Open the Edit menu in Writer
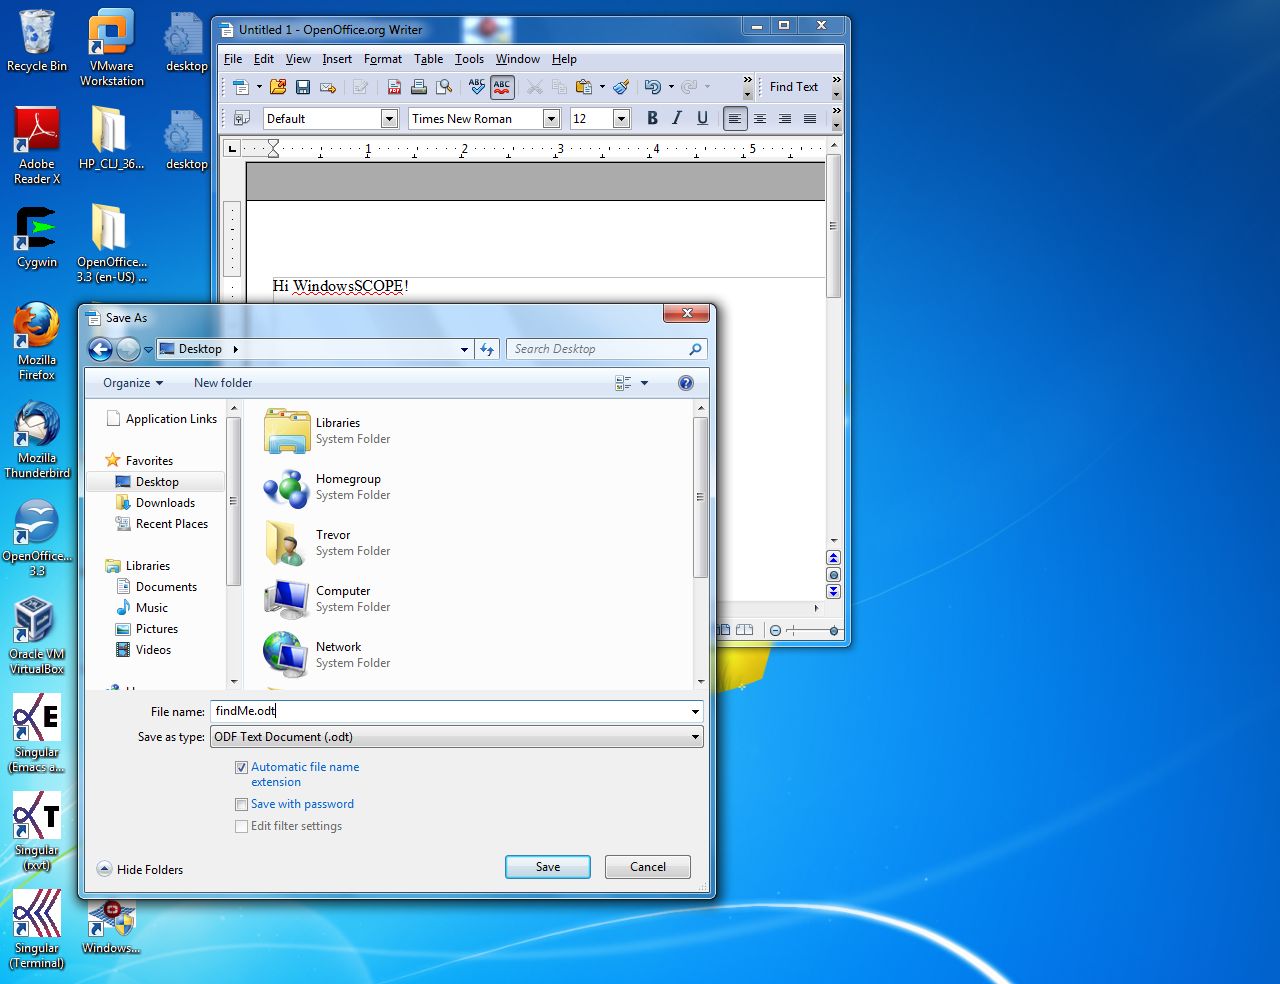Screen dimensions: 1280x984 coord(264,59)
